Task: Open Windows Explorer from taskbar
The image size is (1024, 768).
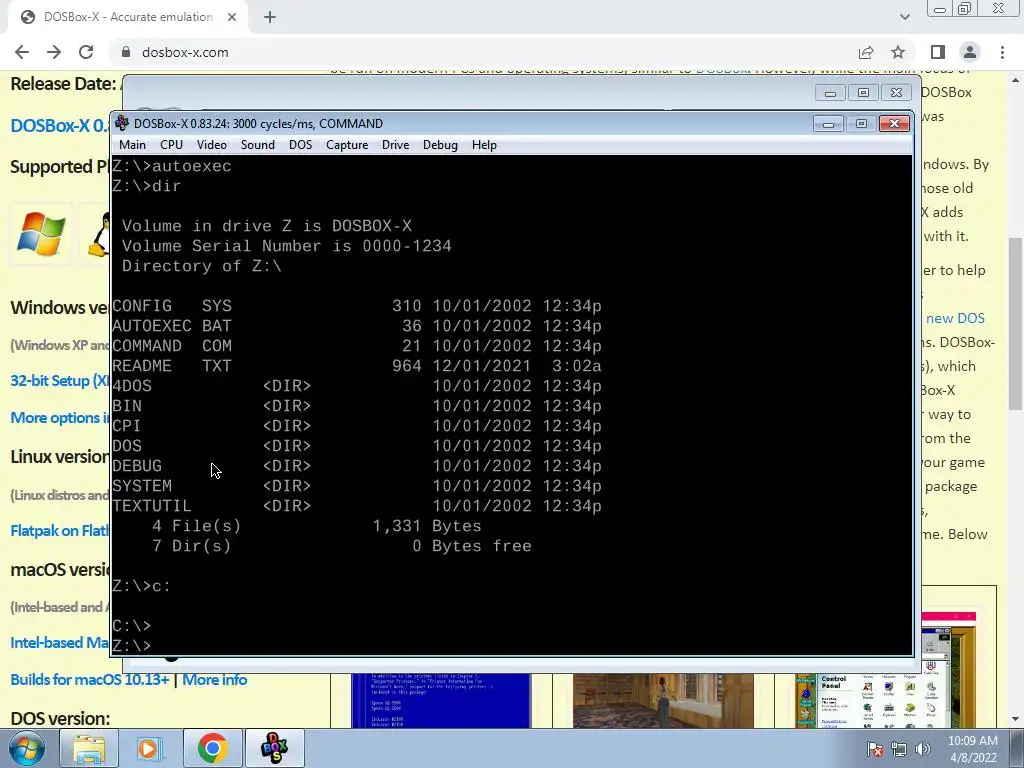Action: [89, 748]
